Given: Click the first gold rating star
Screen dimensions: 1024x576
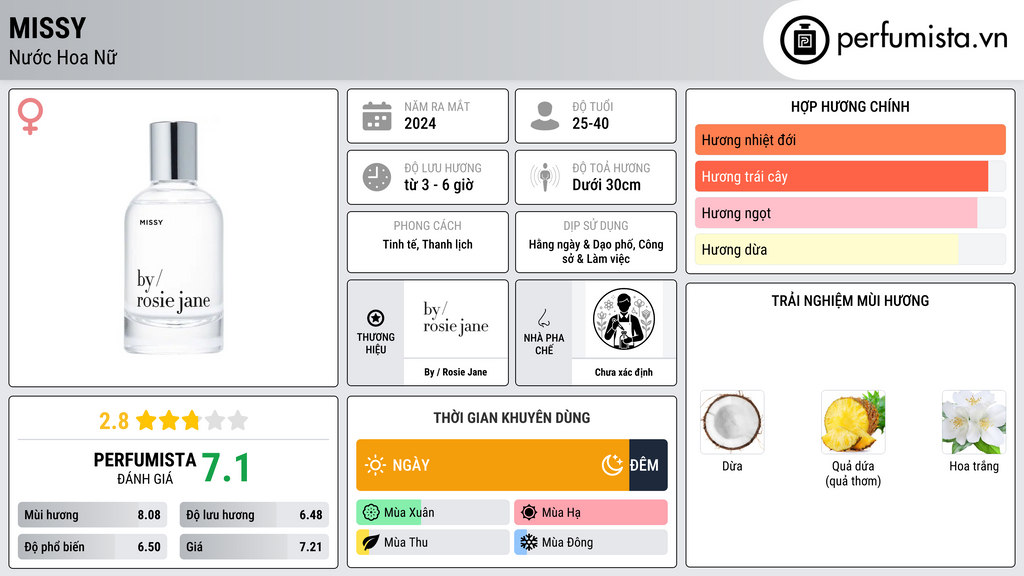Looking at the screenshot, I should [x=146, y=420].
